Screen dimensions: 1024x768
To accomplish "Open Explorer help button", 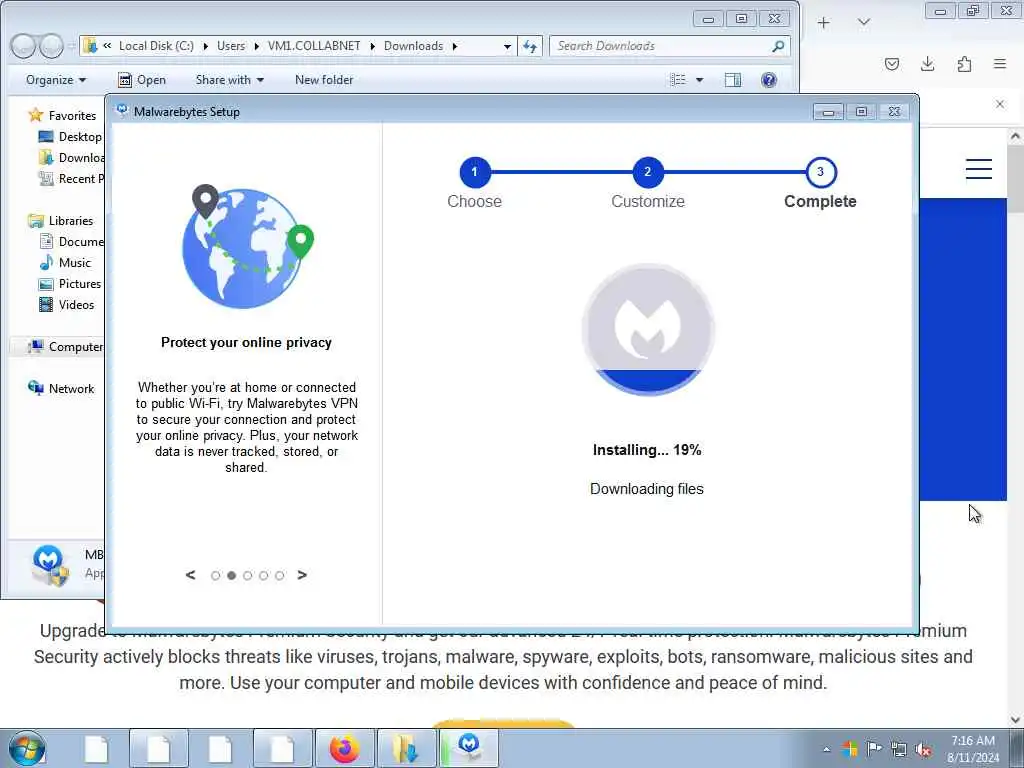I will click(769, 80).
